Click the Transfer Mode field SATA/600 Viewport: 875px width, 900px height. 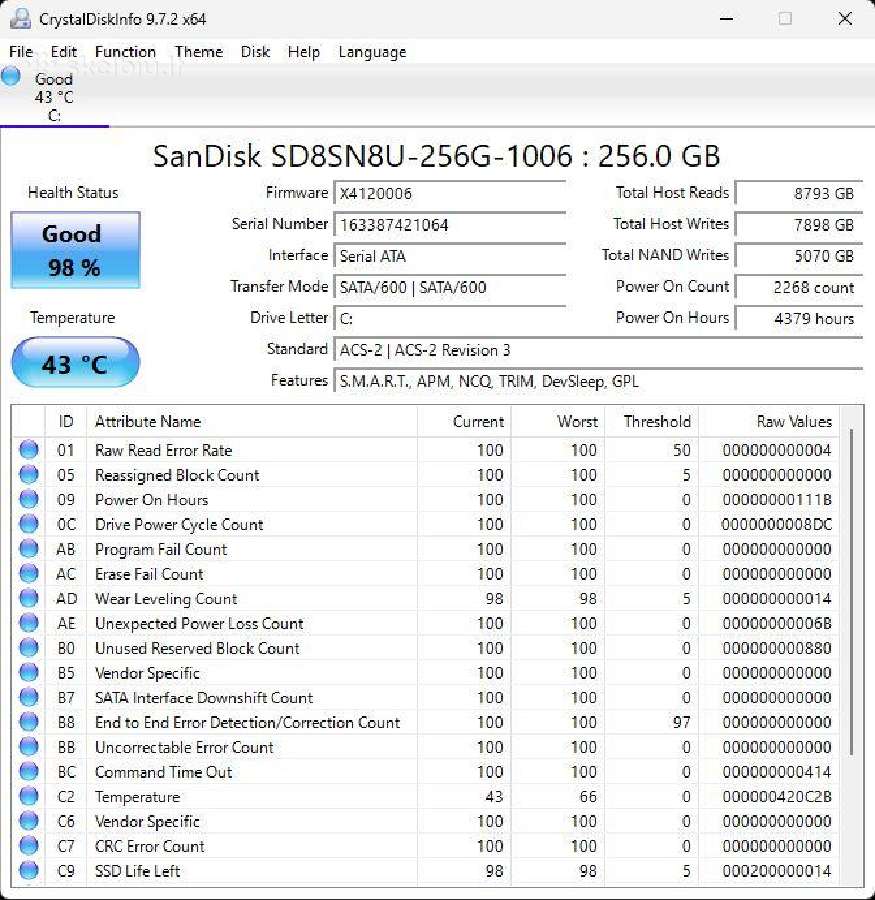click(450, 287)
